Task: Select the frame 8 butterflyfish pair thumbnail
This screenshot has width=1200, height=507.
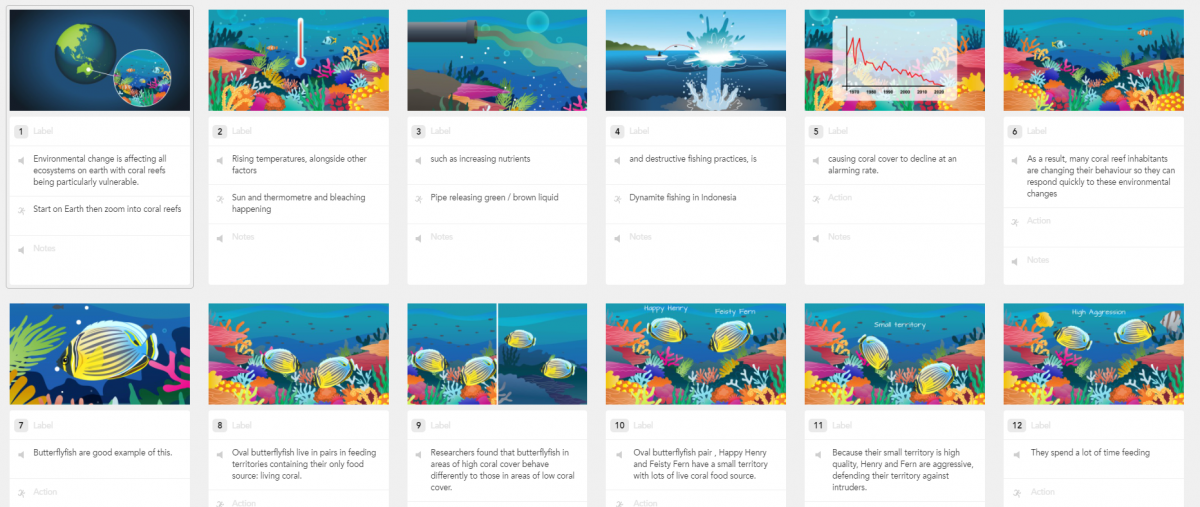Action: point(299,354)
